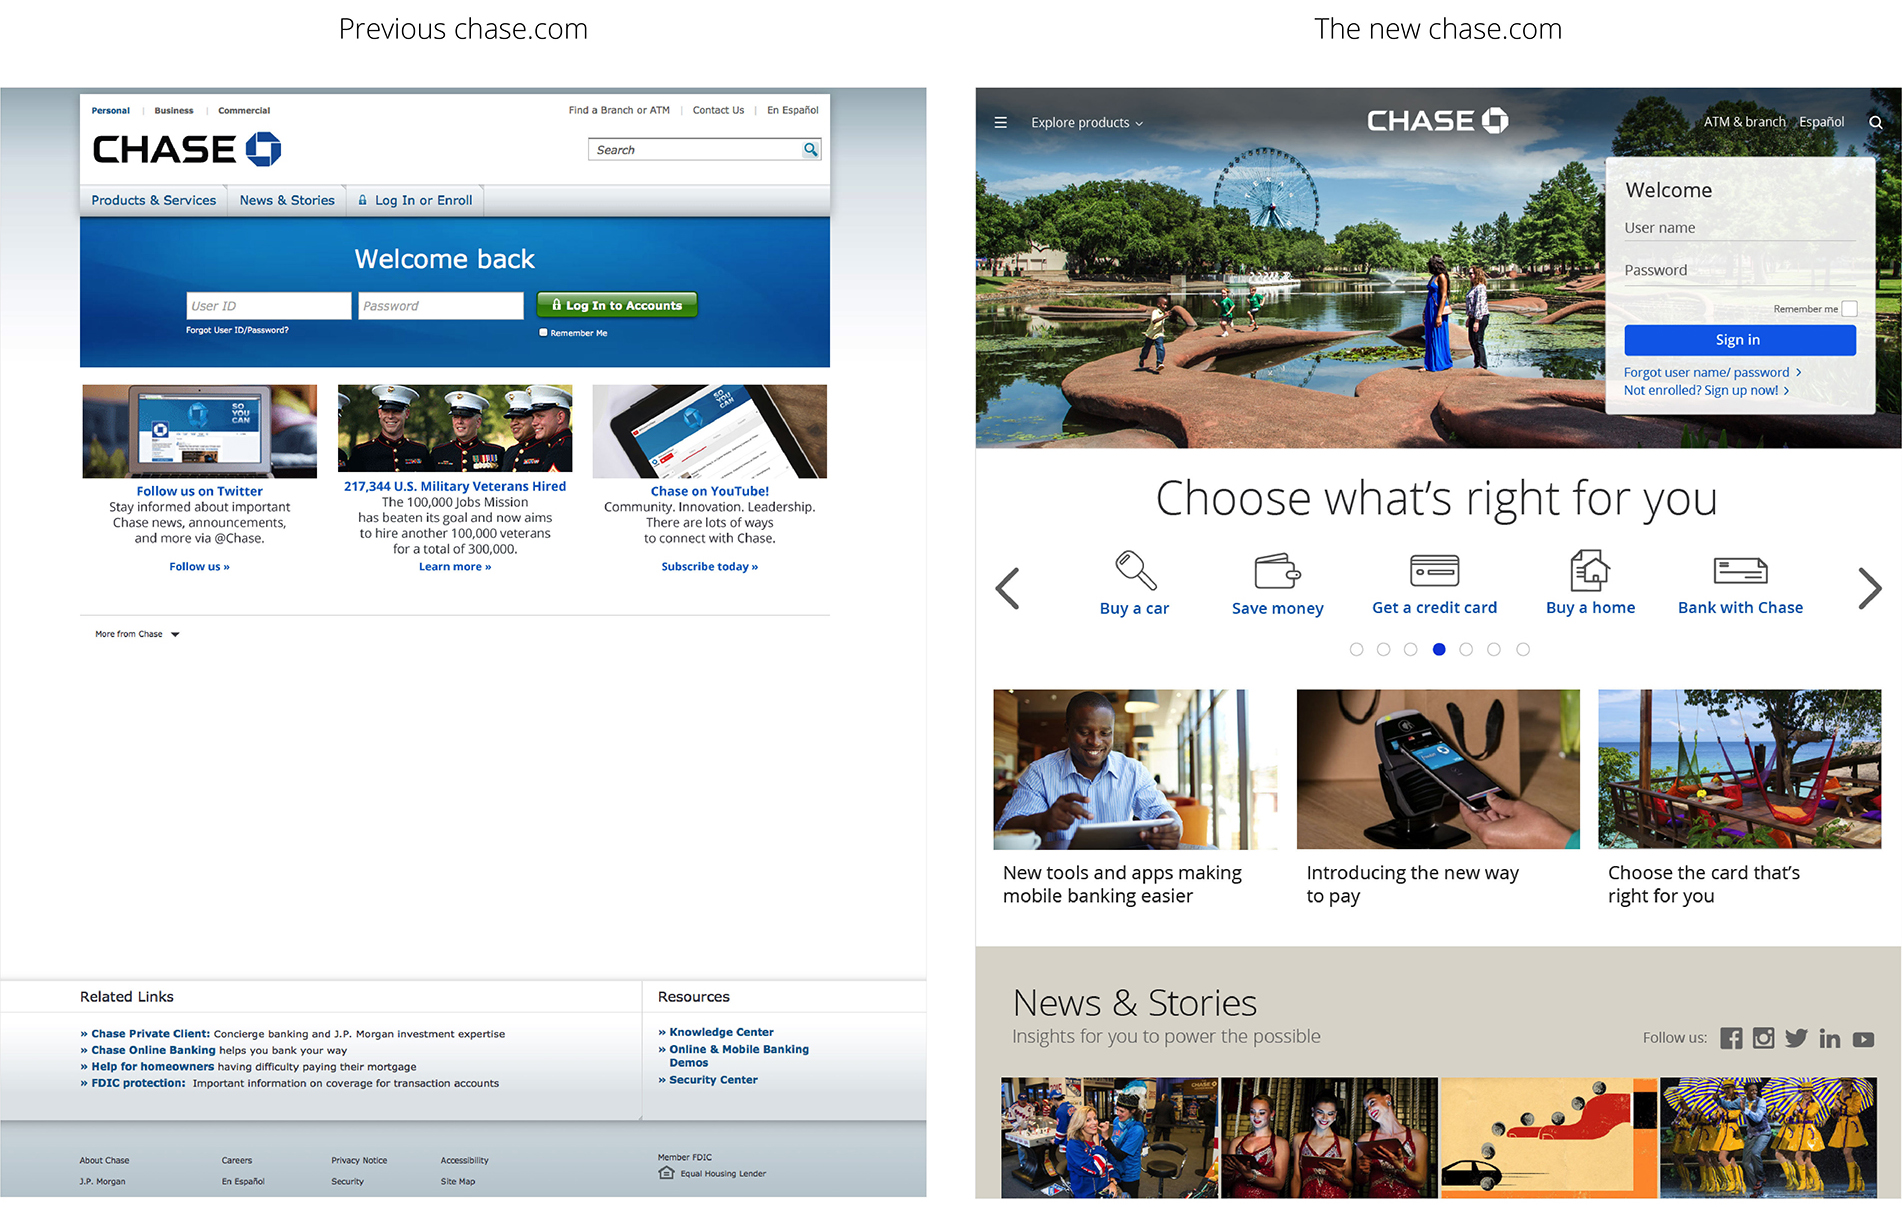1902x1207 pixels.
Task: Click the Get a credit card icon
Action: pyautogui.click(x=1434, y=570)
